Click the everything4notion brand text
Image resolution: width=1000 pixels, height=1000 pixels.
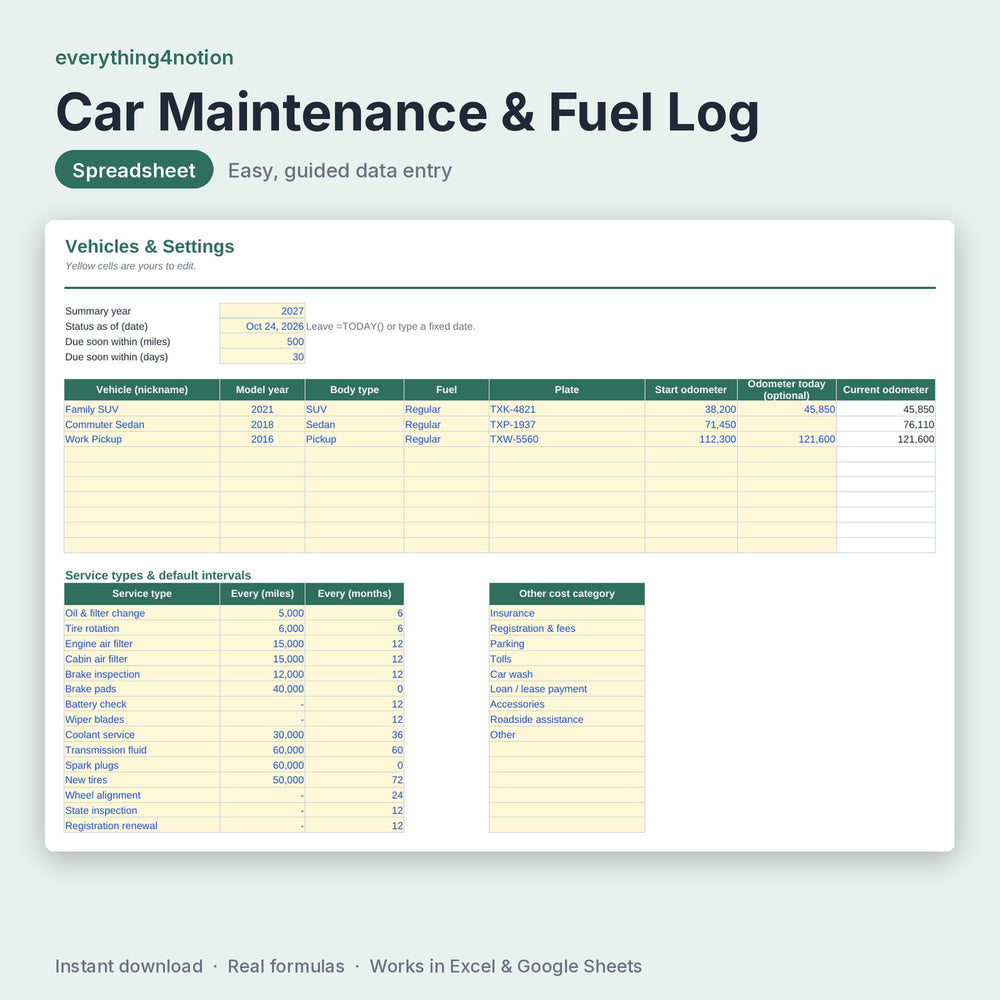point(144,57)
